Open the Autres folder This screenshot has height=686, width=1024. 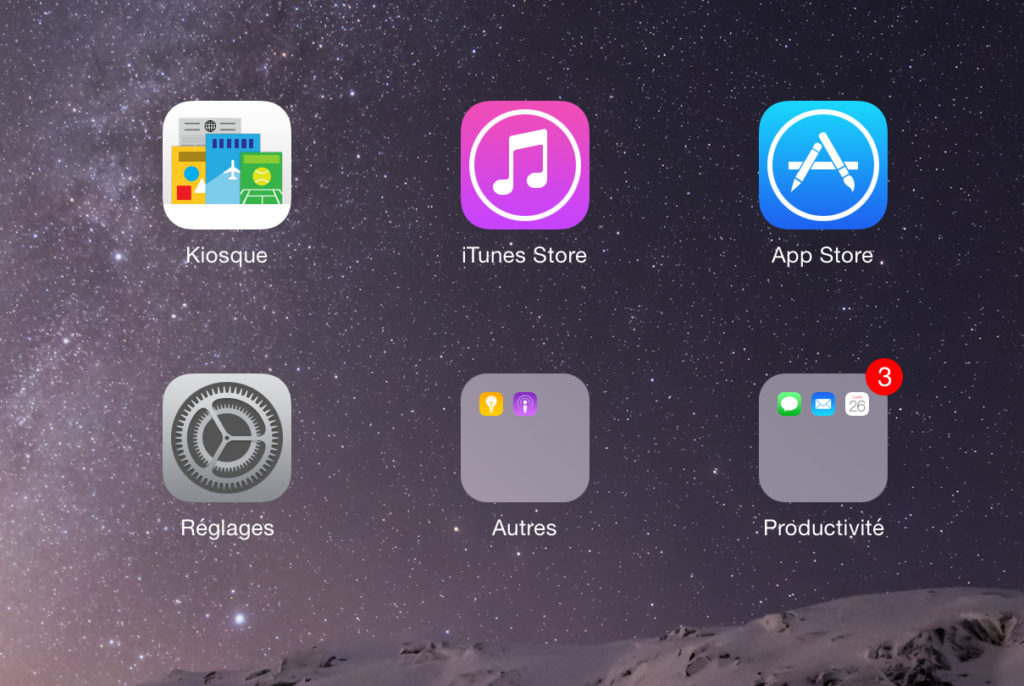524,438
